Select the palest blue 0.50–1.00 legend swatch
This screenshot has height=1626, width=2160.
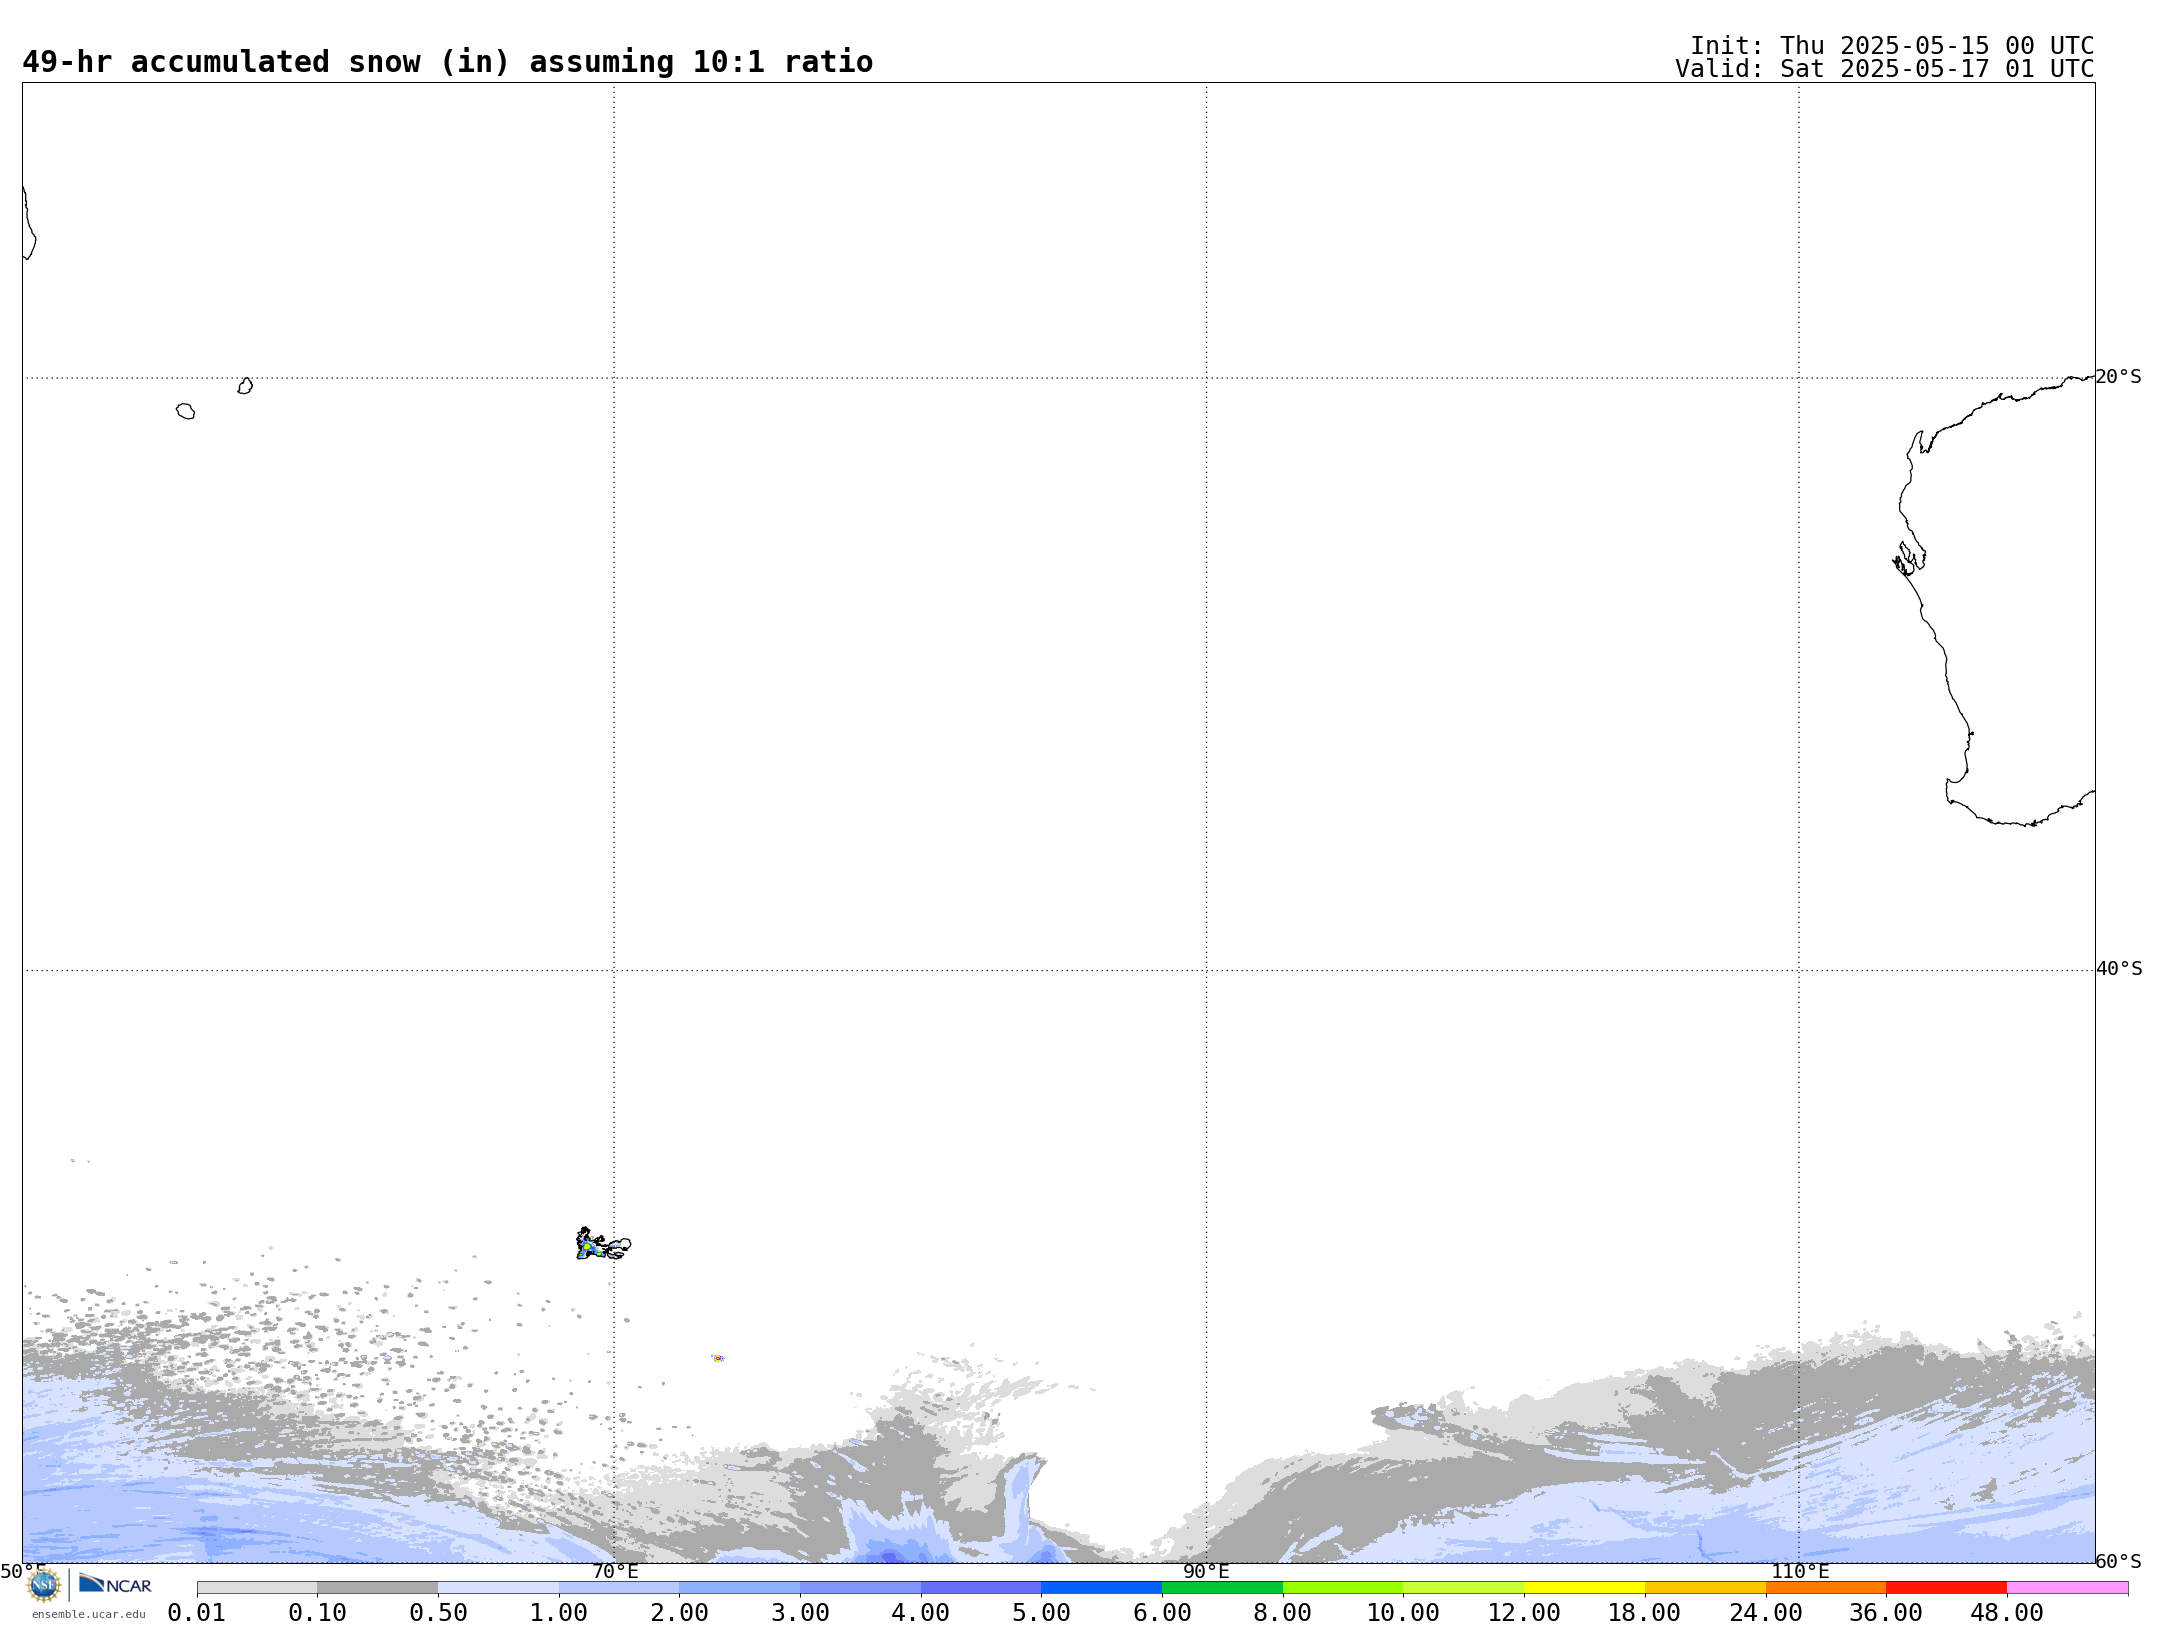[498, 1588]
